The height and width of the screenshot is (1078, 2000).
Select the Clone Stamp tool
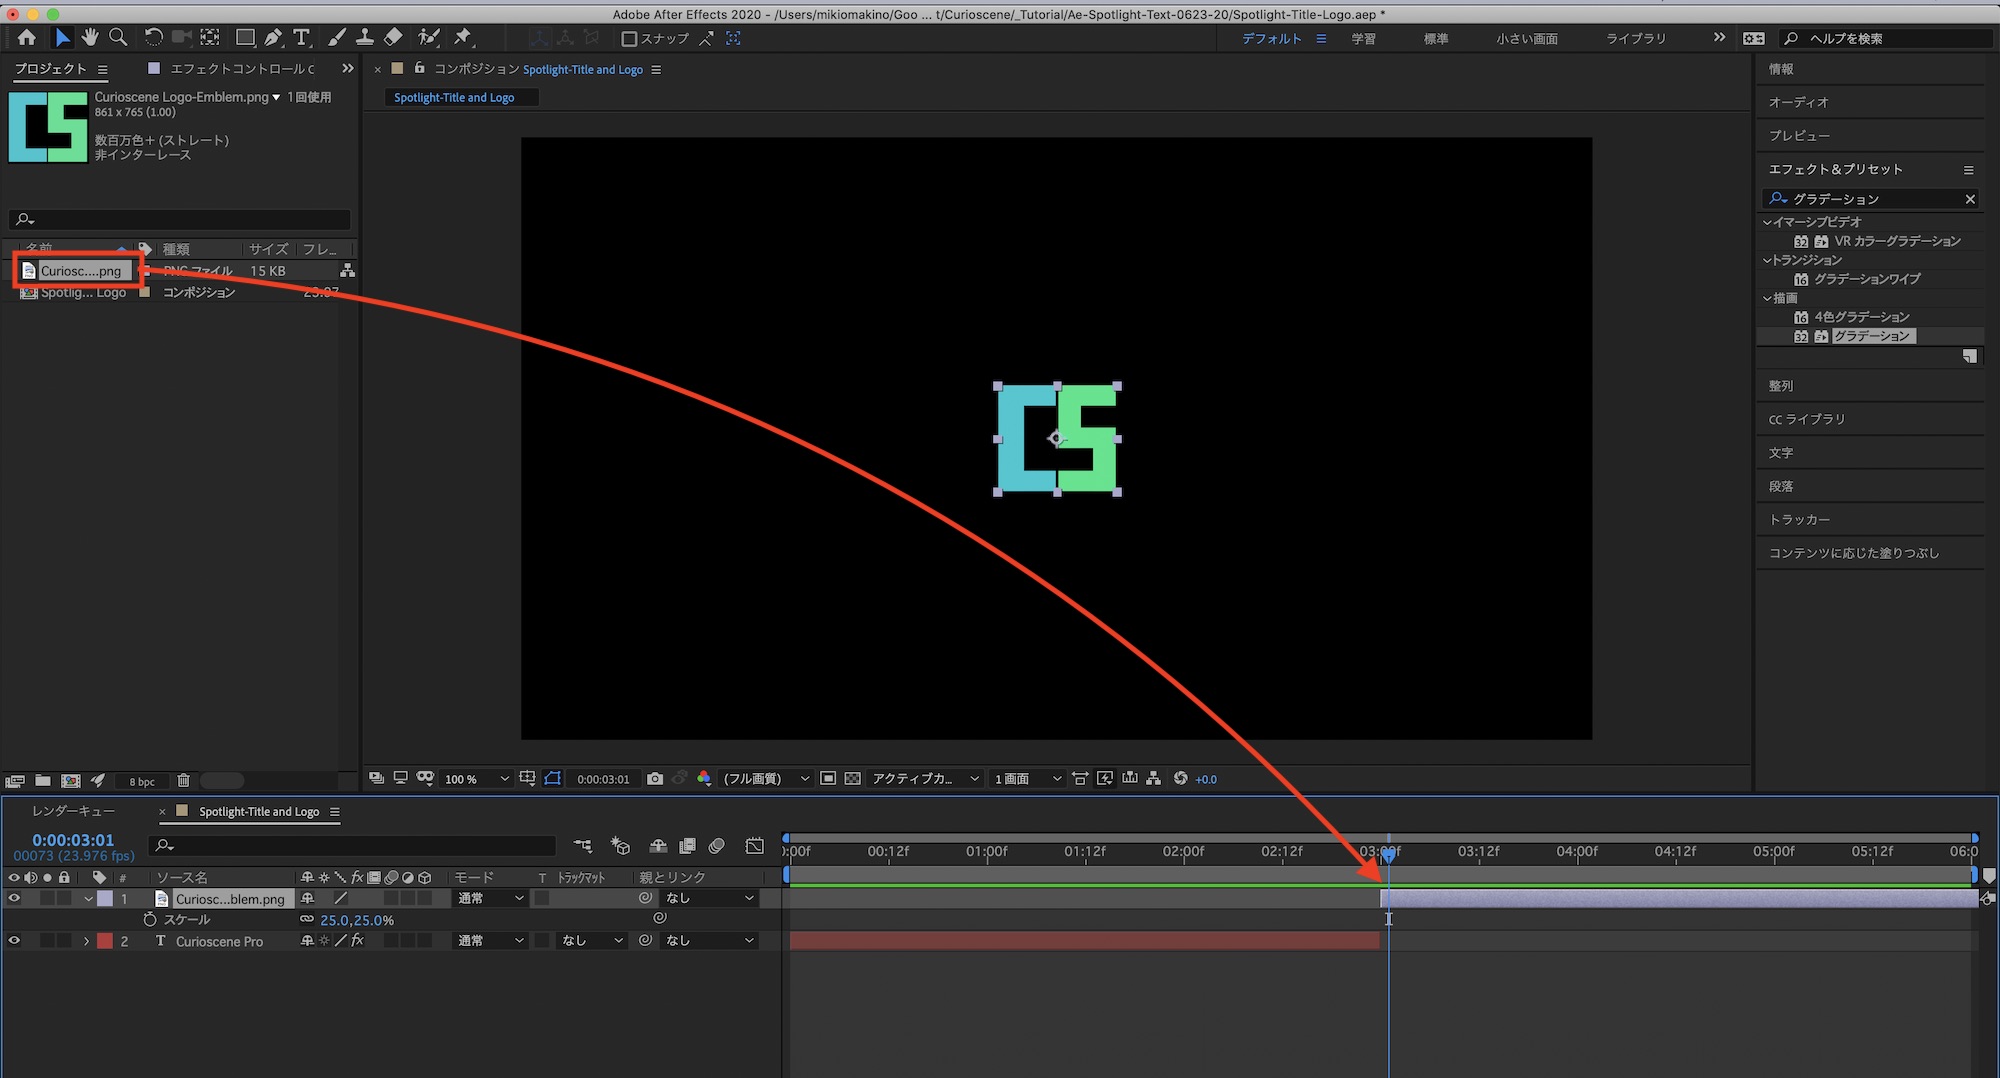[365, 38]
